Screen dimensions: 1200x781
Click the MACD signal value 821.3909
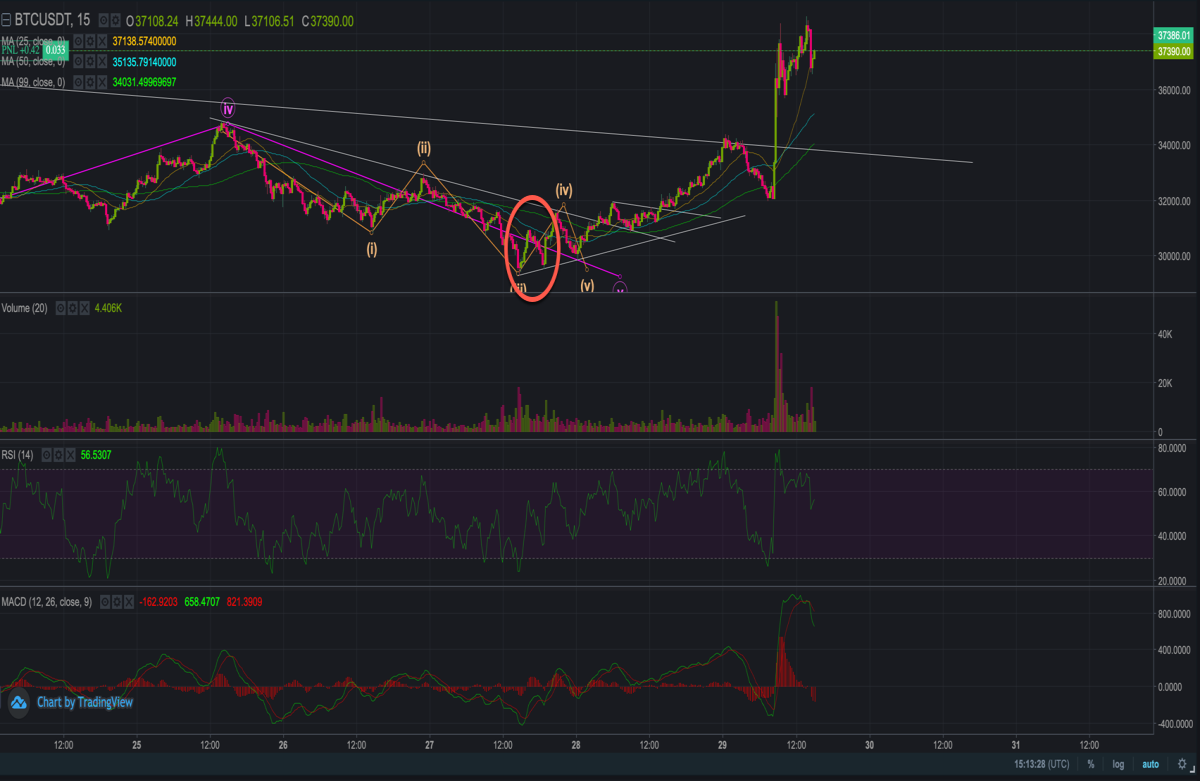pos(244,602)
